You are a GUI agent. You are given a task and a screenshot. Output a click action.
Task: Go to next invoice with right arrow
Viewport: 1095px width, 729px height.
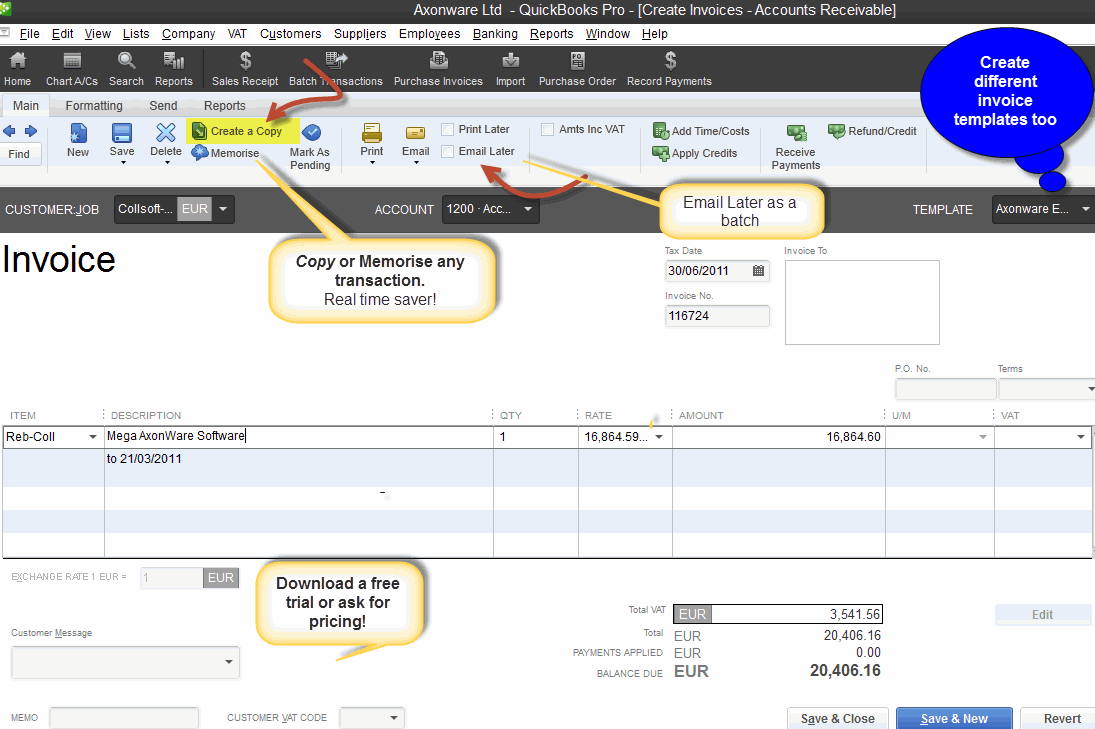[31, 131]
